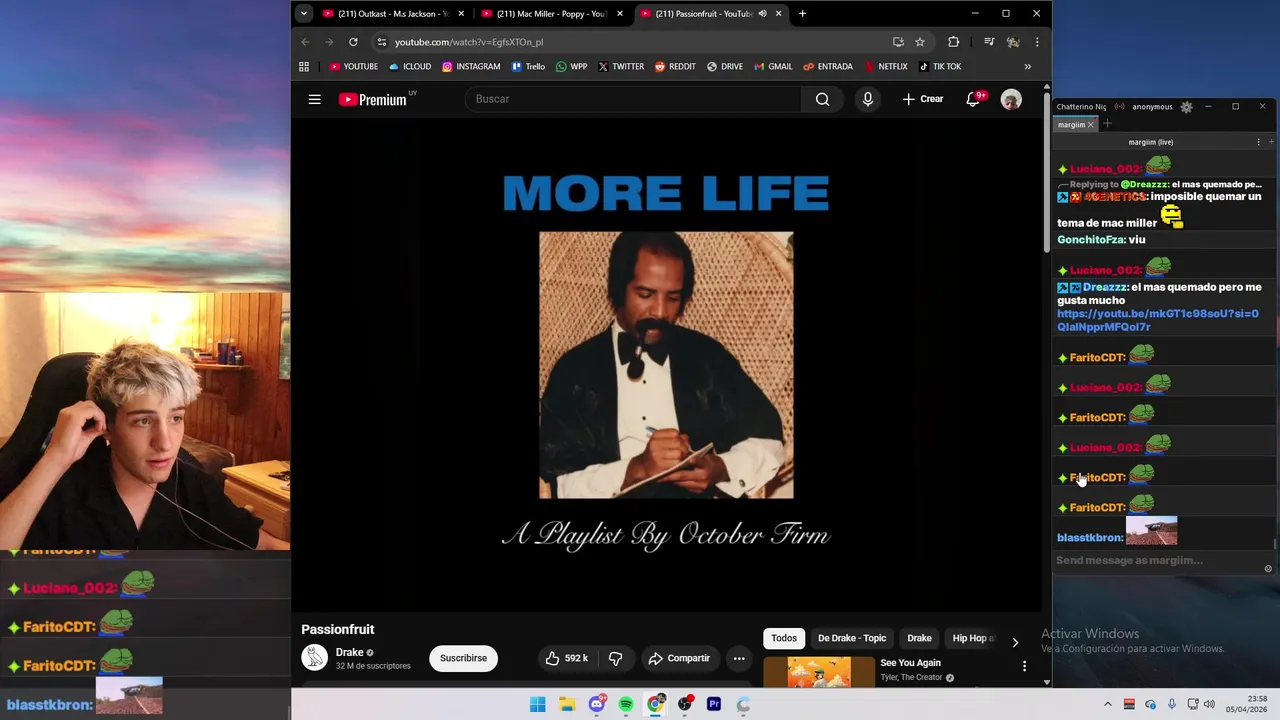The width and height of the screenshot is (1280, 720).
Task: Open the YouTube account avatar menu
Action: click(1011, 99)
